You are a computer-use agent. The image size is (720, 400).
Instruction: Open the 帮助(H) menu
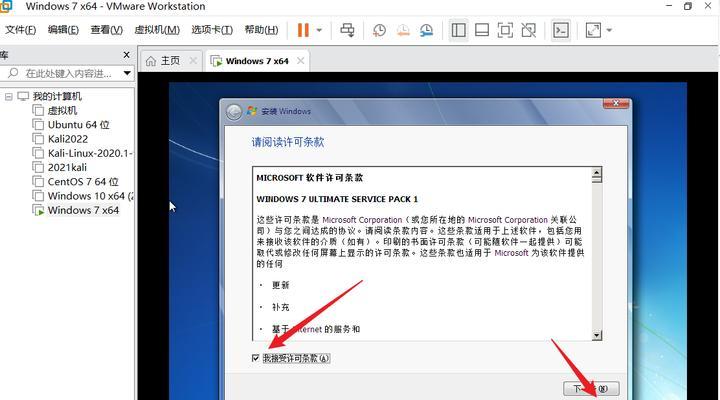[x=261, y=30]
